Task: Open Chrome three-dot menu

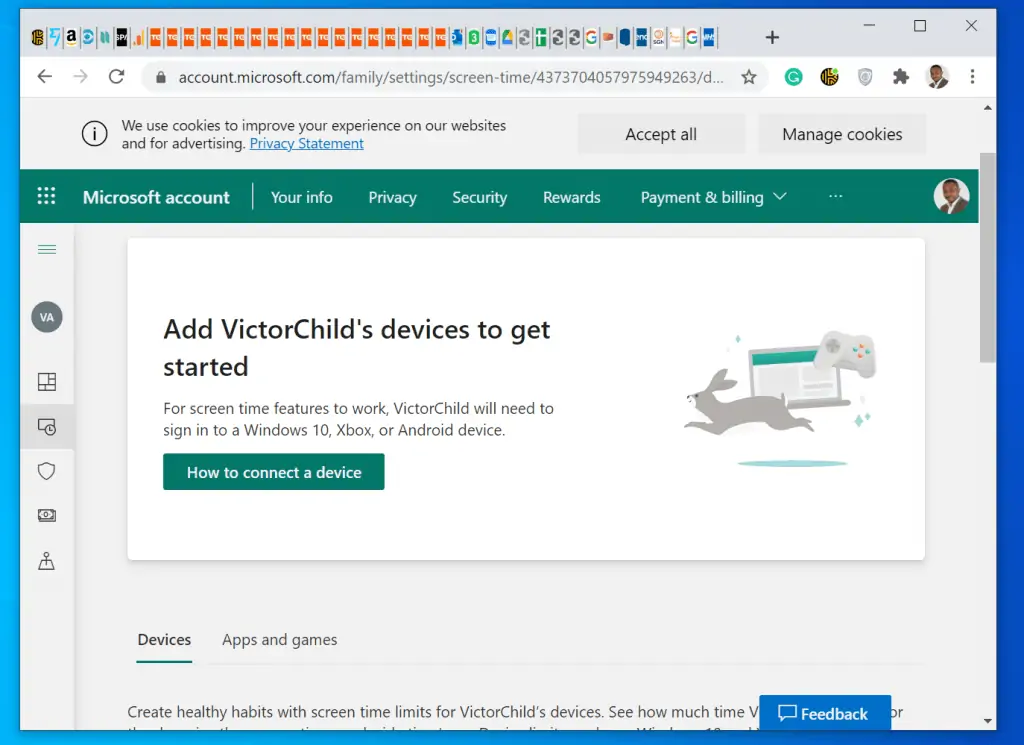Action: click(x=972, y=77)
